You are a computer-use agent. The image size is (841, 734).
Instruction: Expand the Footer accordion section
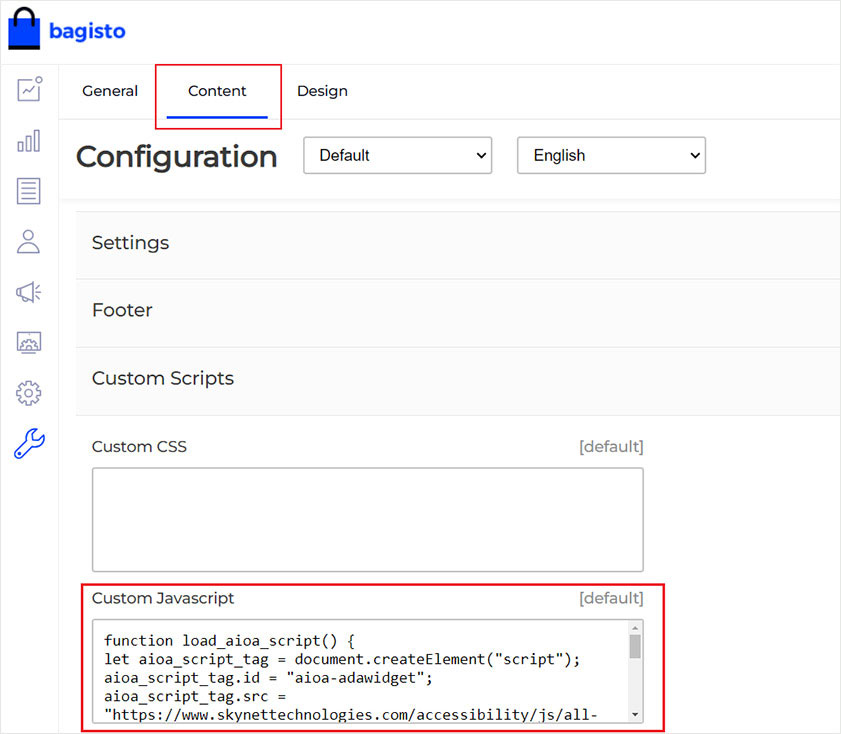[x=122, y=311]
